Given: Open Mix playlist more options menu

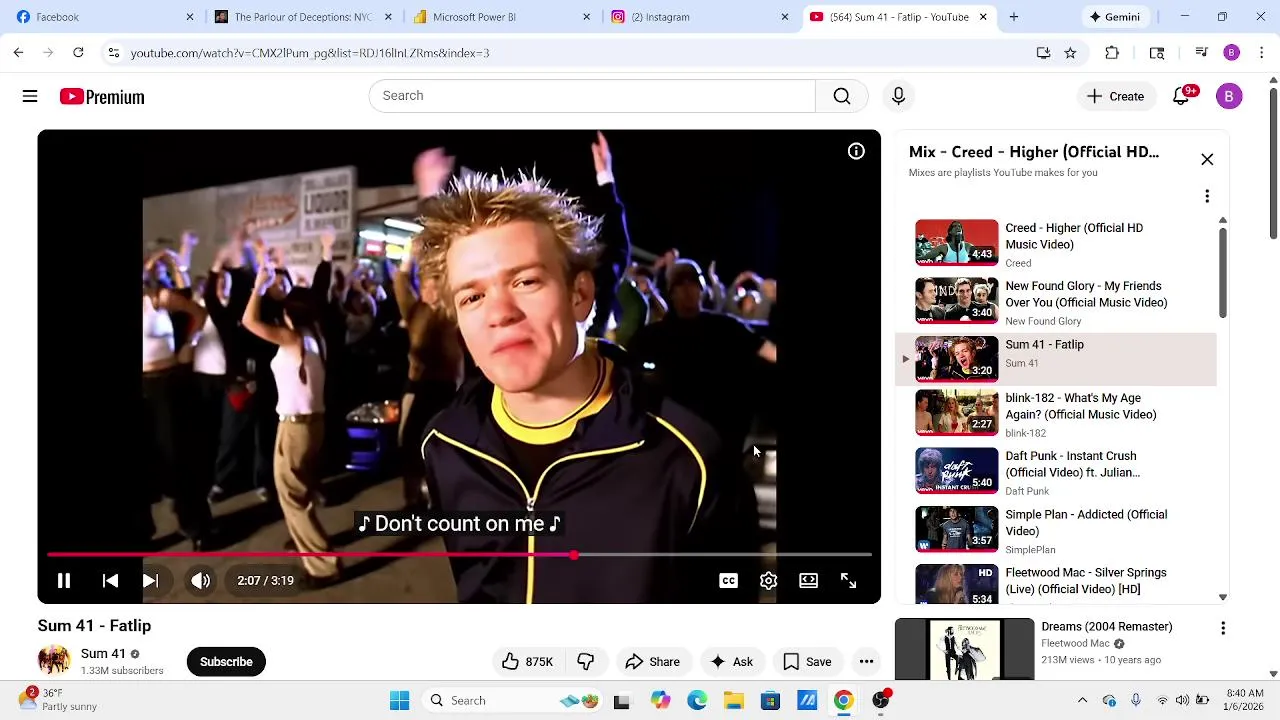Looking at the screenshot, I should [1207, 196].
